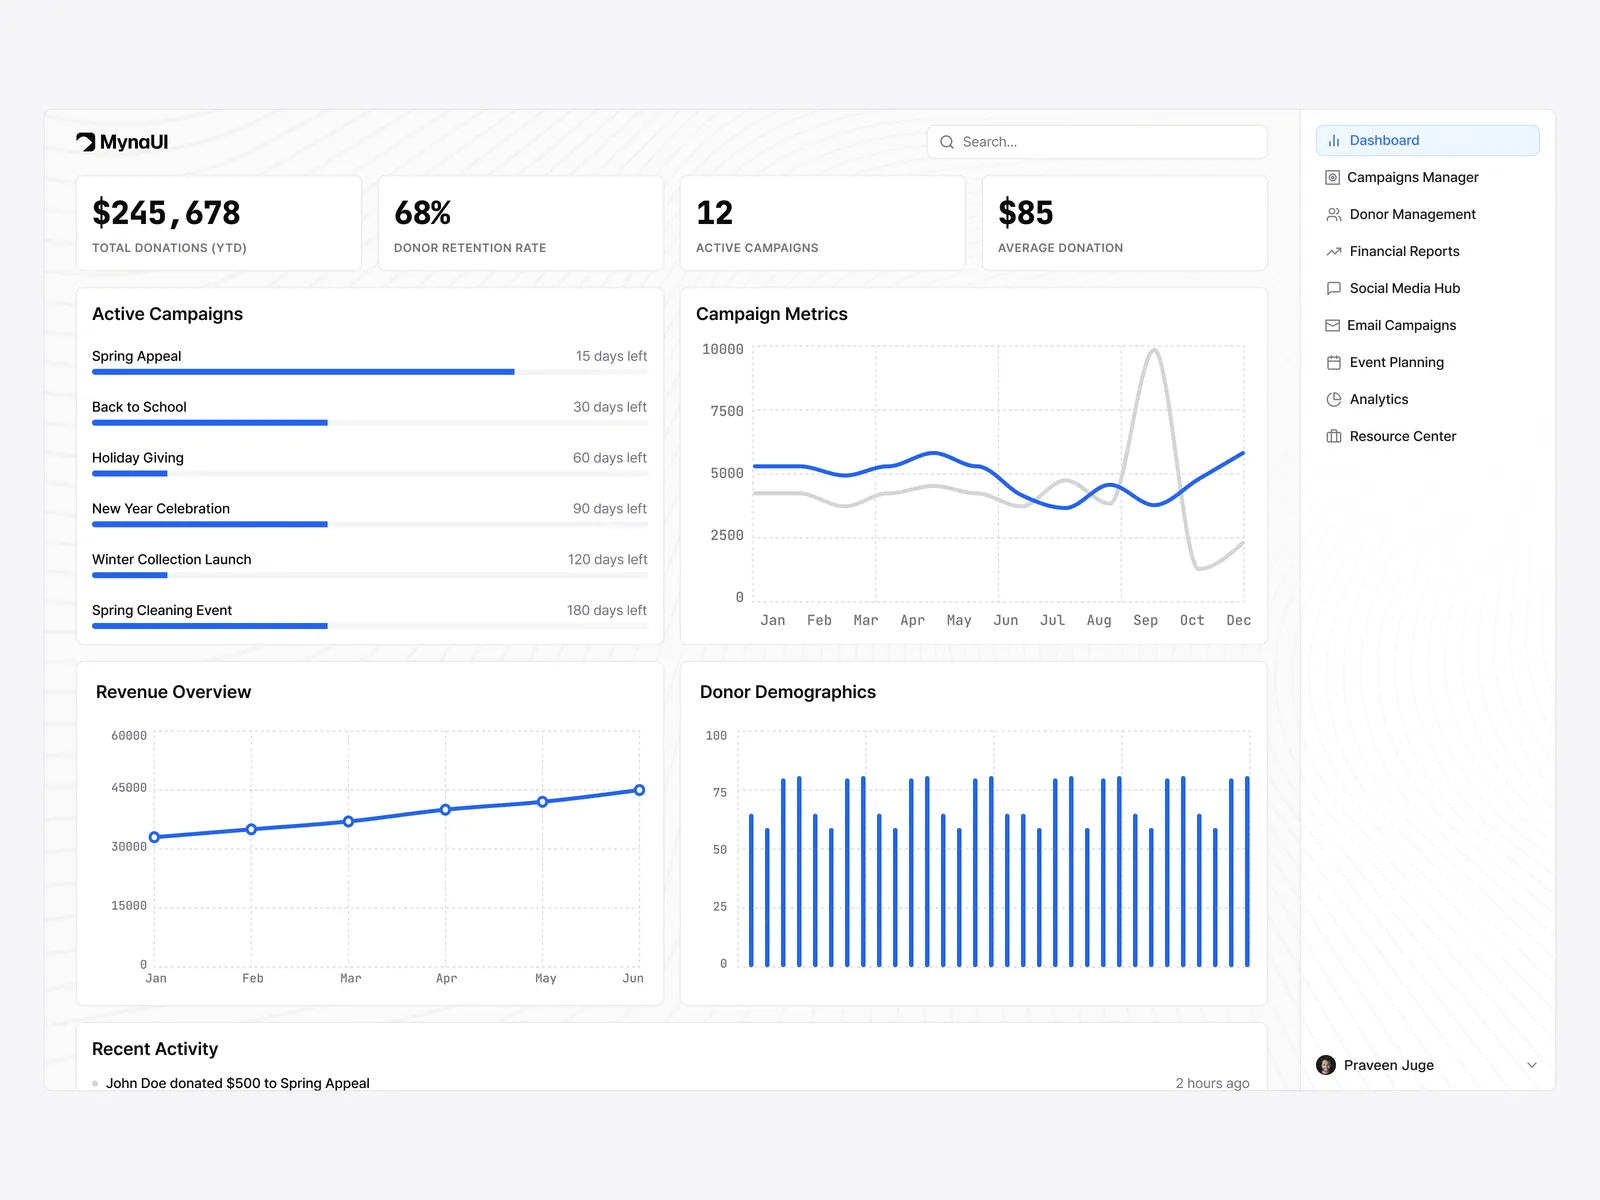Click the Social Media Hub chat icon
1600x1200 pixels.
1333,289
